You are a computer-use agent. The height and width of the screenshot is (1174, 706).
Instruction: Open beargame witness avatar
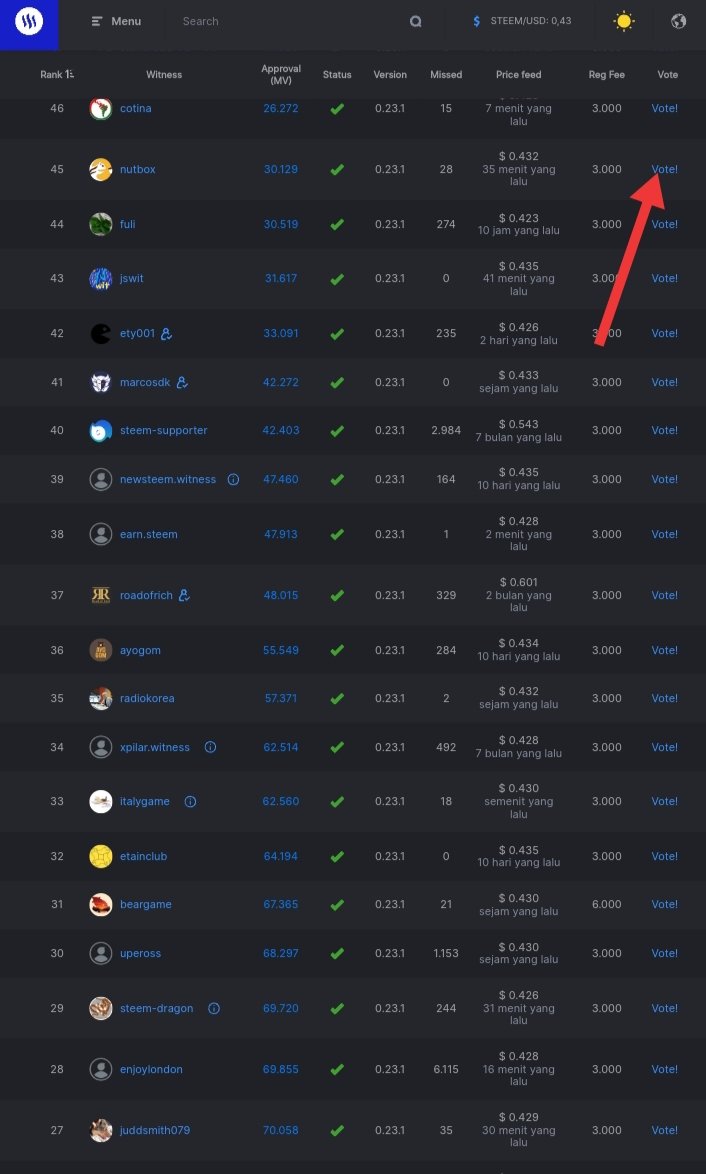coord(100,904)
